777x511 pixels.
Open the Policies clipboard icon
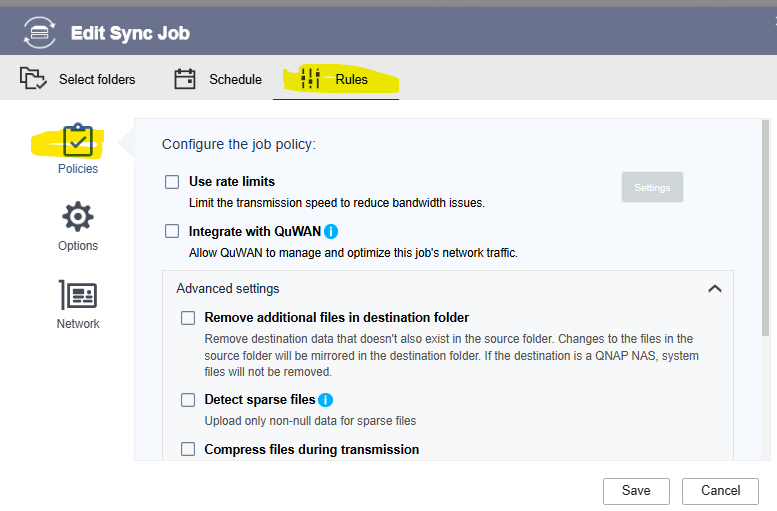(x=77, y=140)
